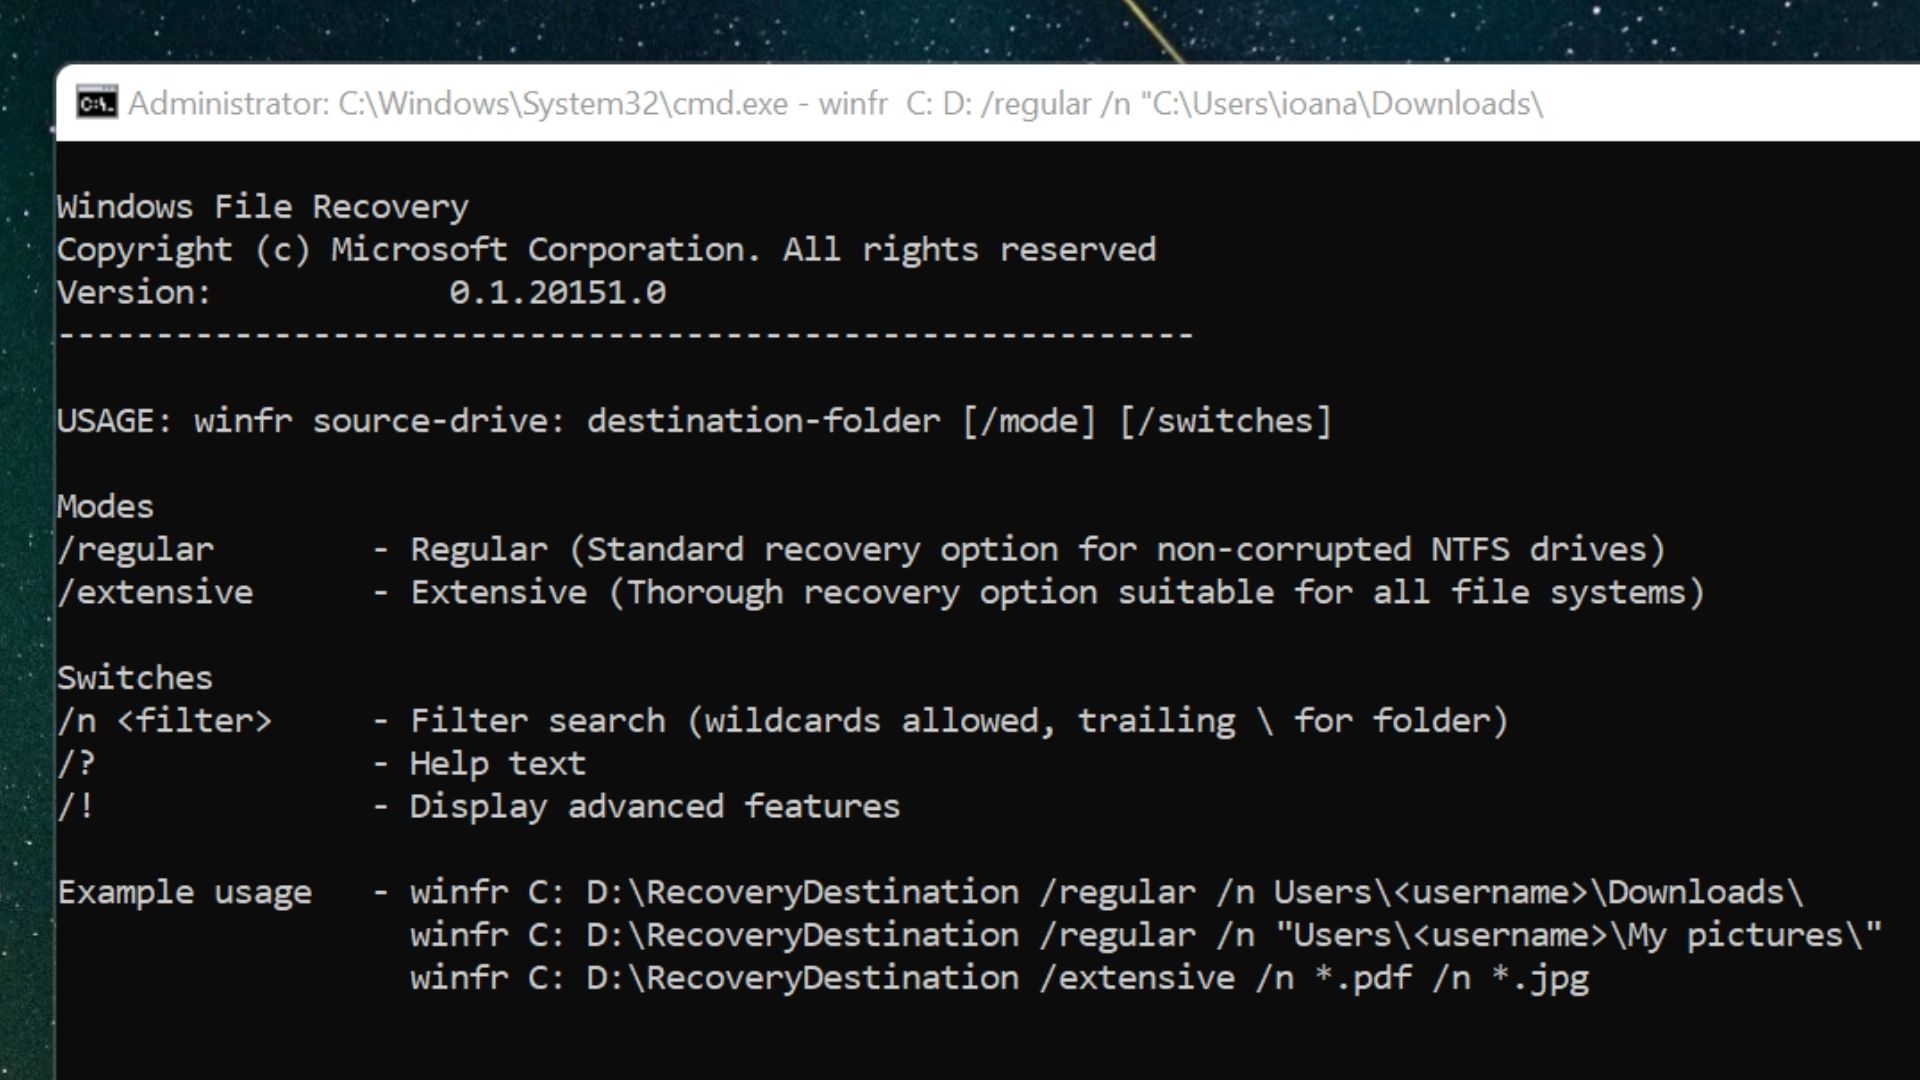Click the Extensive thorough recovery description
This screenshot has height=1080, width=1920.
point(1057,593)
